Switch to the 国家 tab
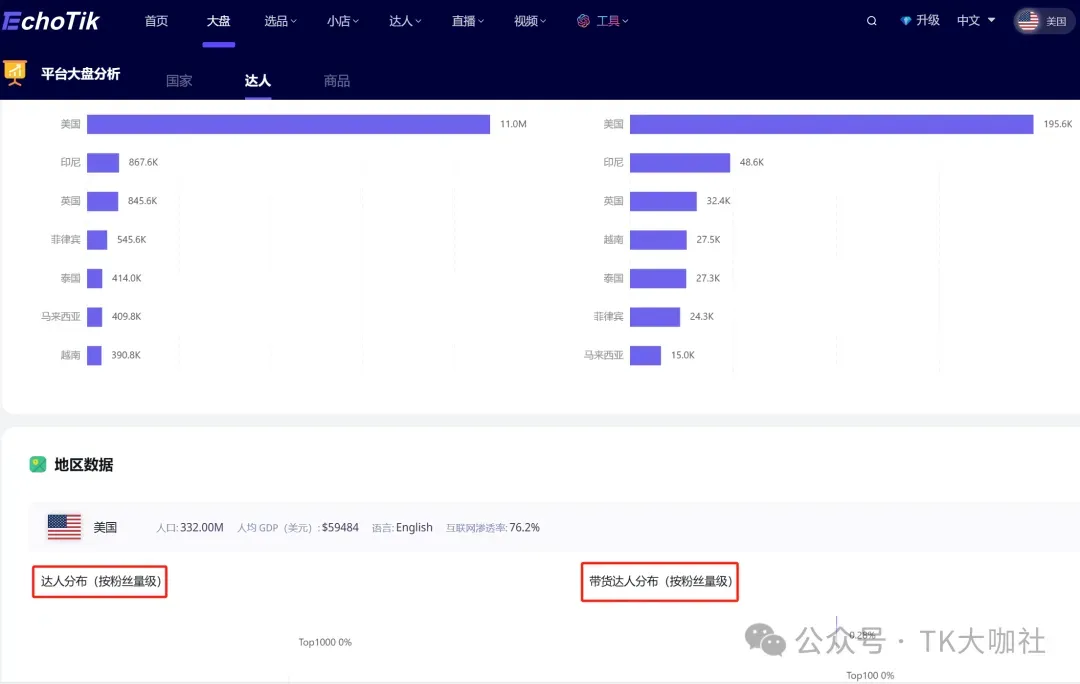 [179, 81]
